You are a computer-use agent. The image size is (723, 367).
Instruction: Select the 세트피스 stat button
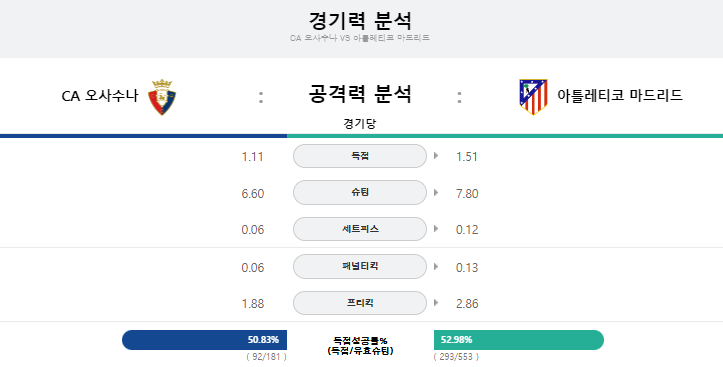tap(360, 229)
